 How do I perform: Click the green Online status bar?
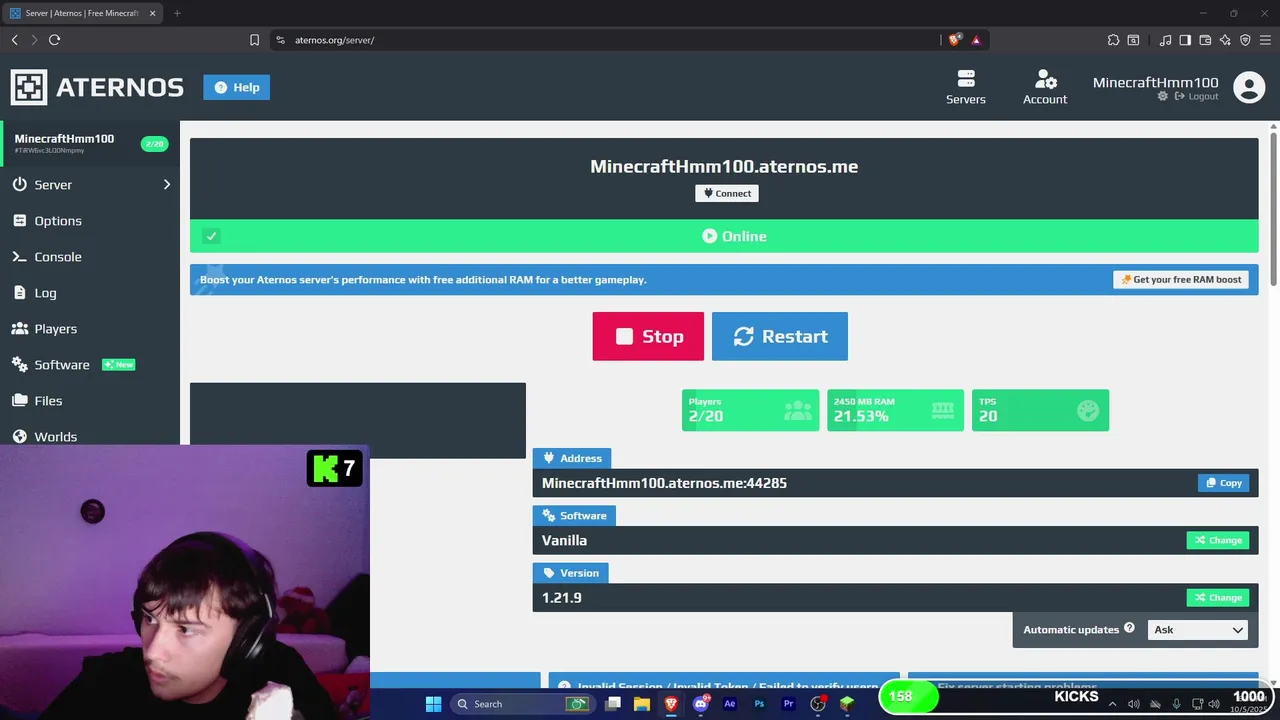pyautogui.click(x=724, y=236)
